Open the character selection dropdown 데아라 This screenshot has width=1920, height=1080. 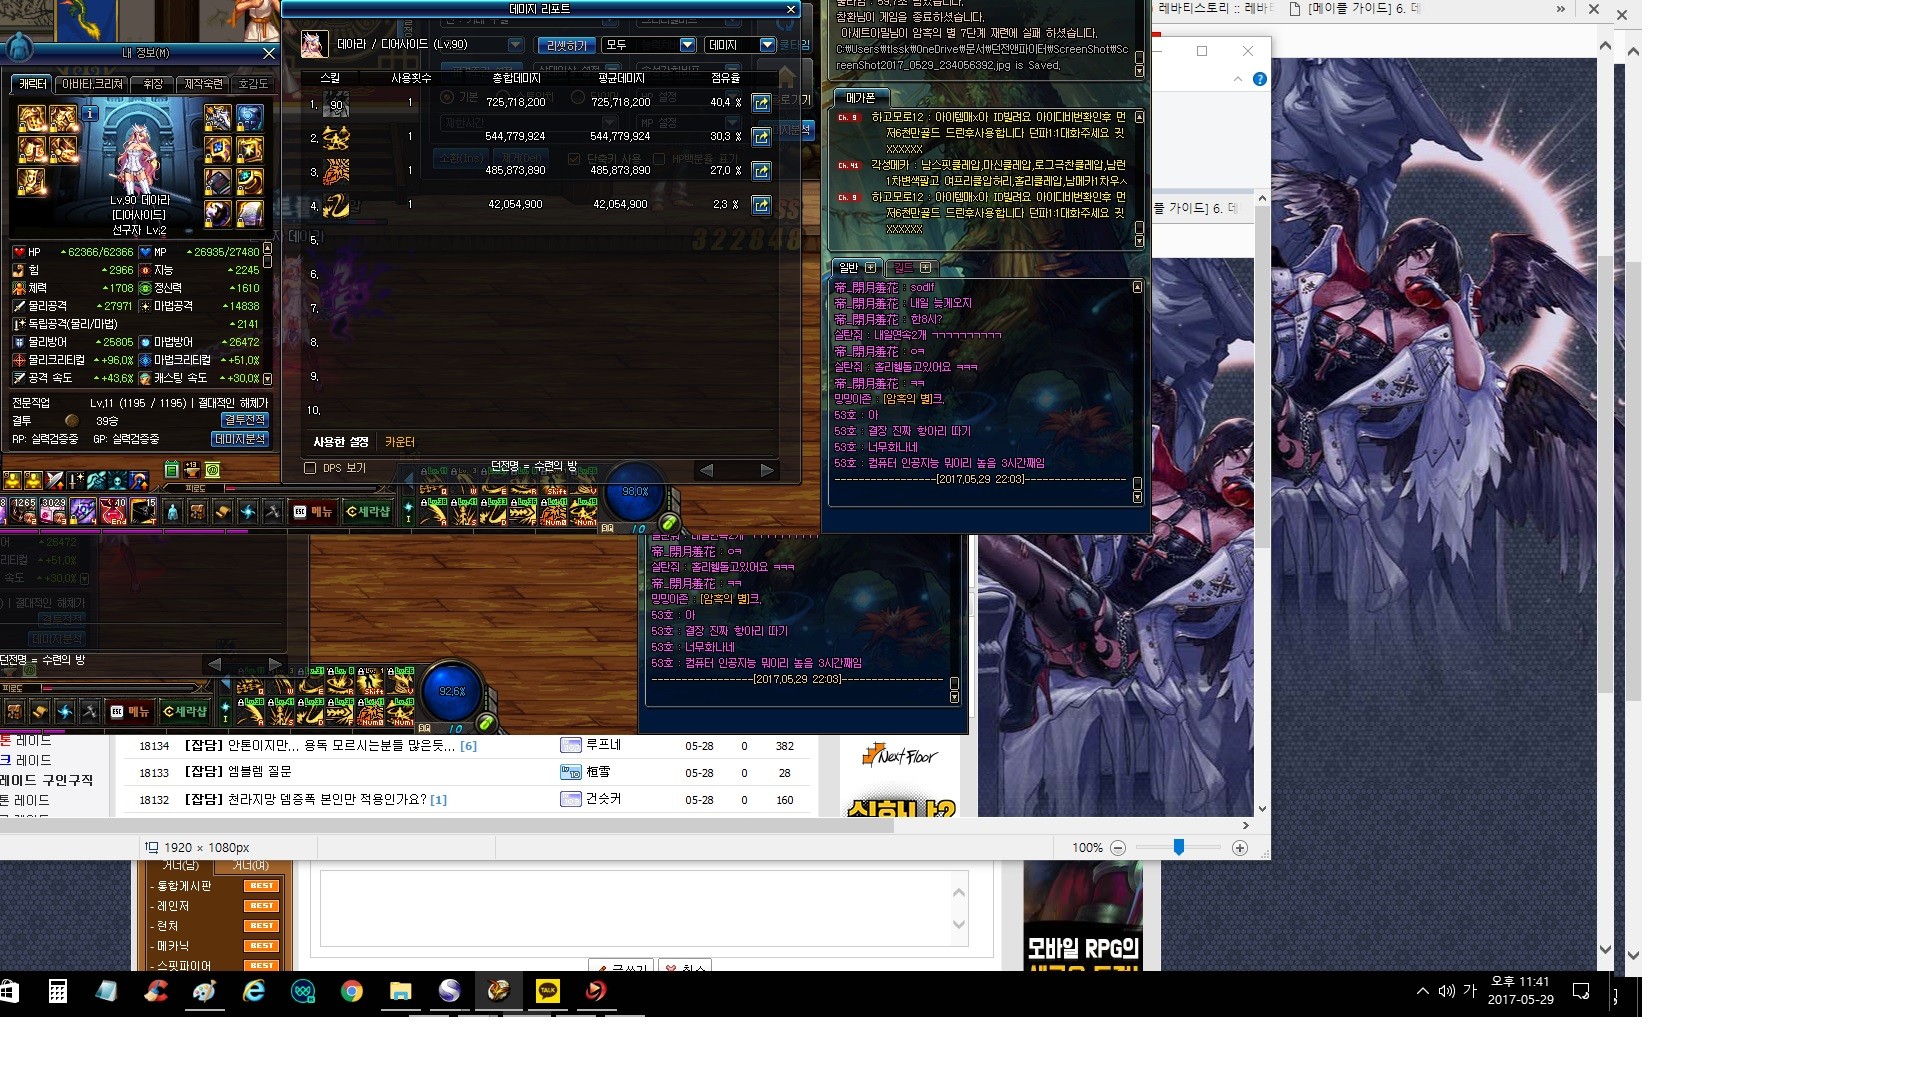(515, 45)
